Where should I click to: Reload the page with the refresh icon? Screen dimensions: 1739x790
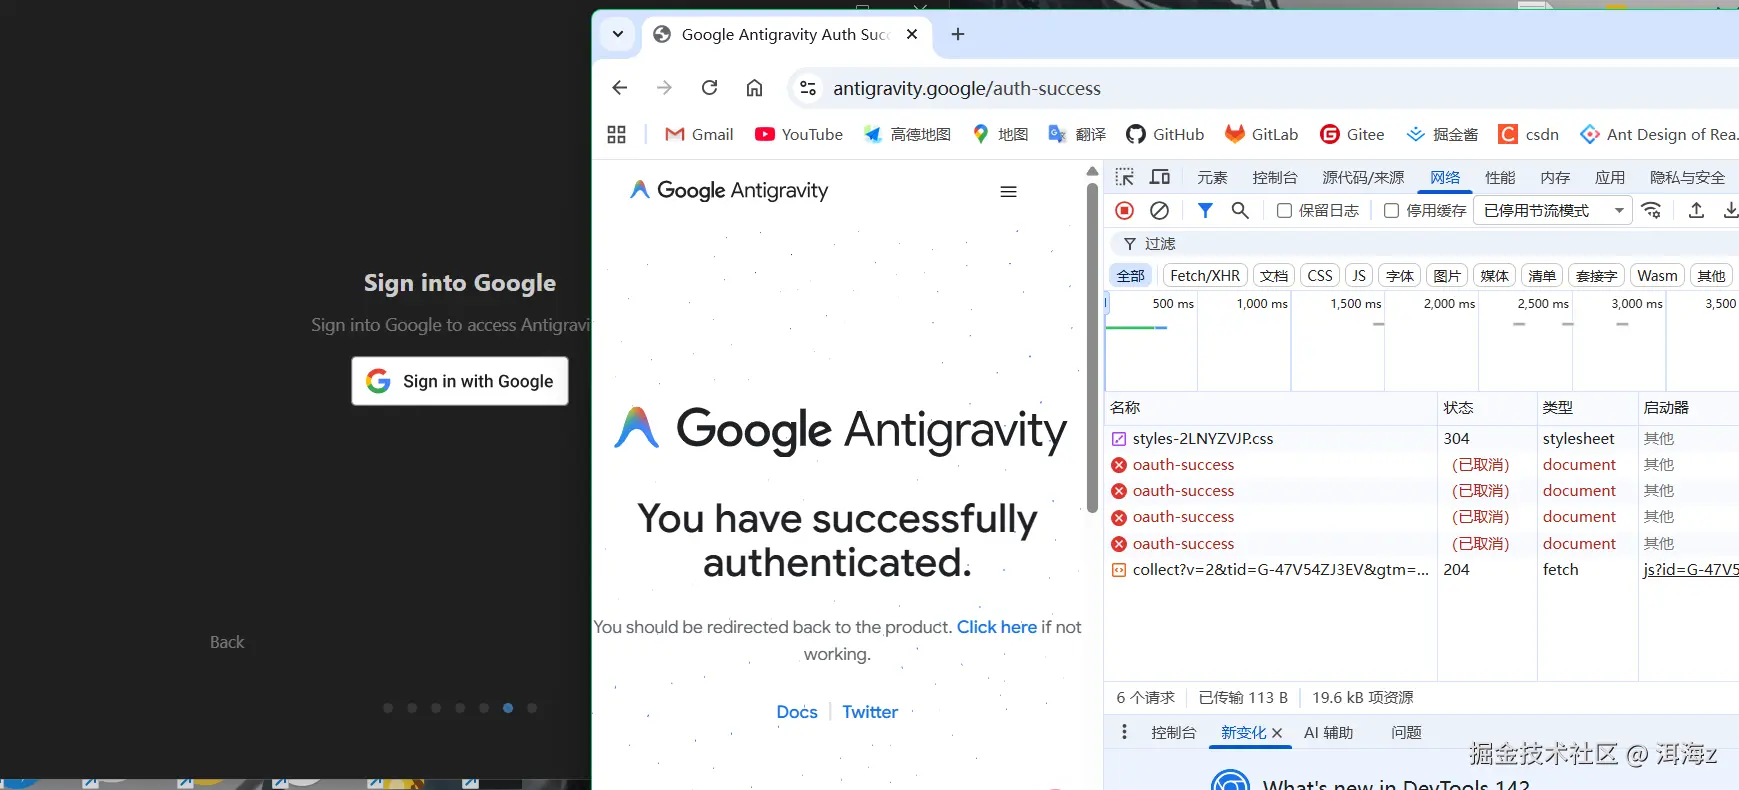709,88
